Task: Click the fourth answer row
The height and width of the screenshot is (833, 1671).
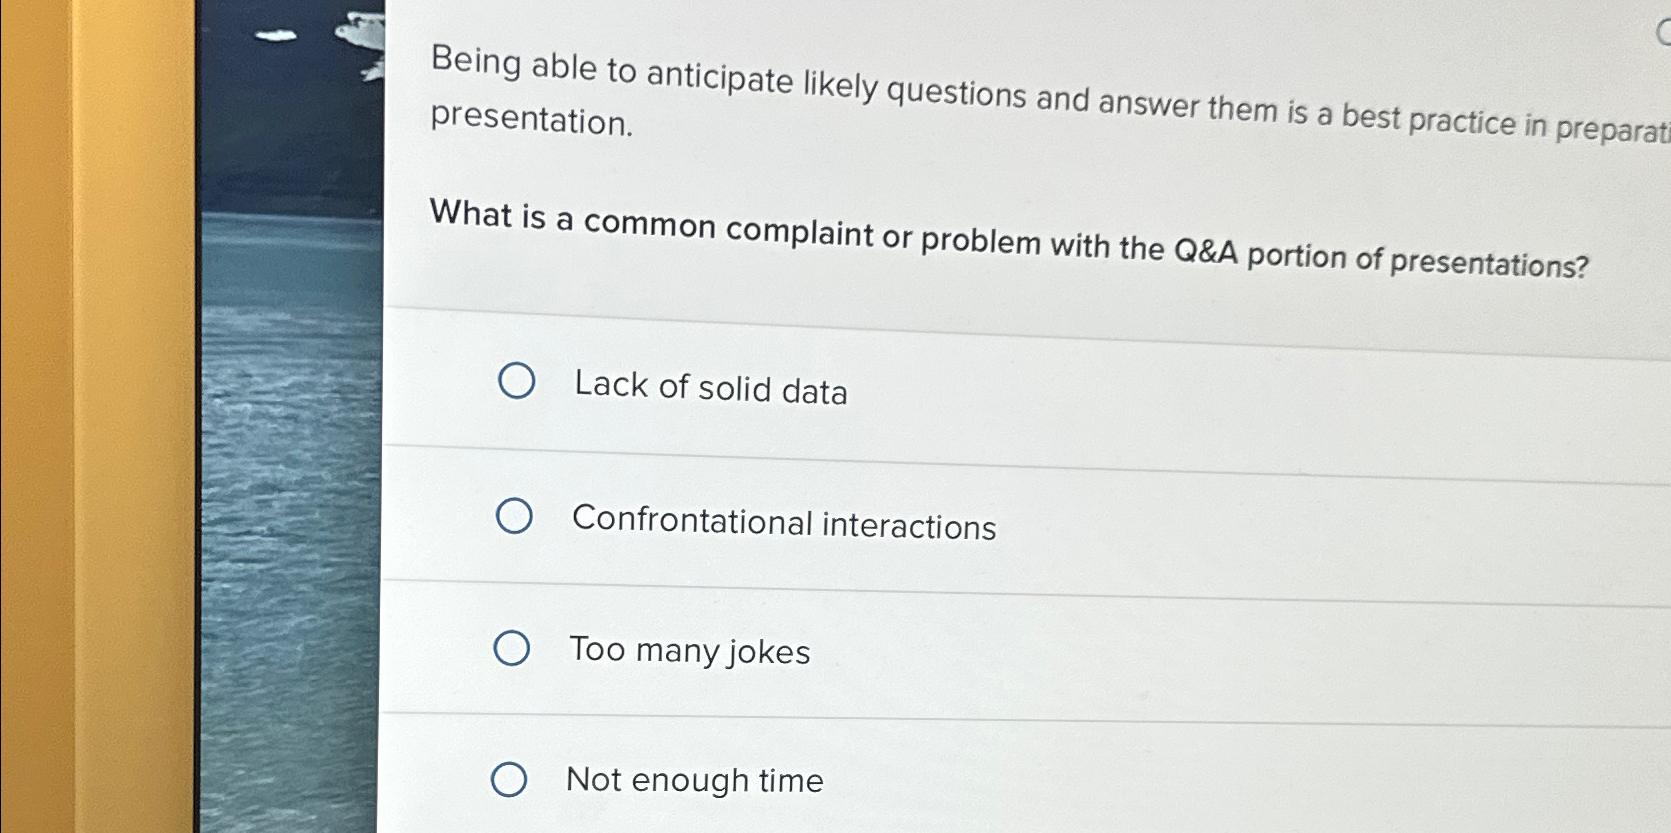Action: pos(900,781)
